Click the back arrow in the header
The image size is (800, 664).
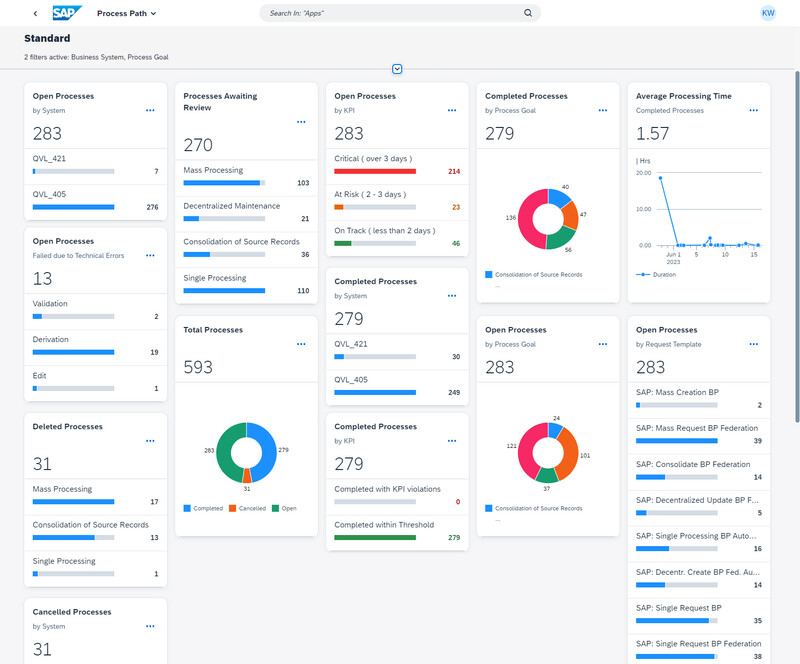[x=36, y=14]
